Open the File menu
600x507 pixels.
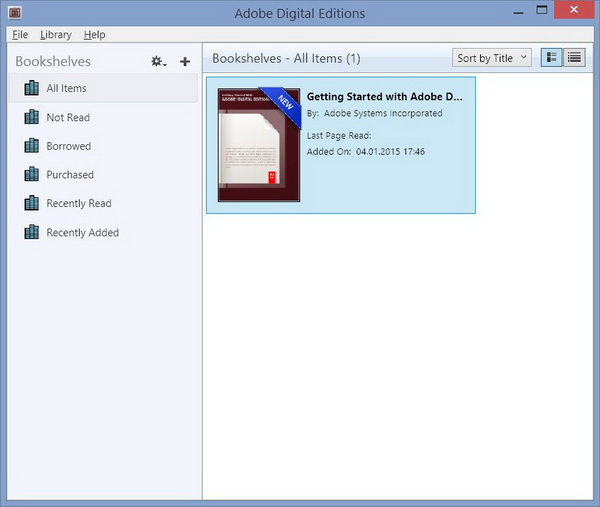pos(20,35)
